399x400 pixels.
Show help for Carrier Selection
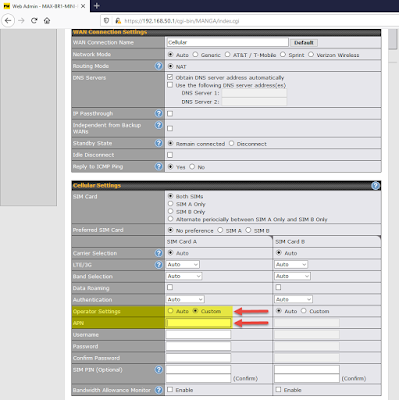(x=159, y=253)
